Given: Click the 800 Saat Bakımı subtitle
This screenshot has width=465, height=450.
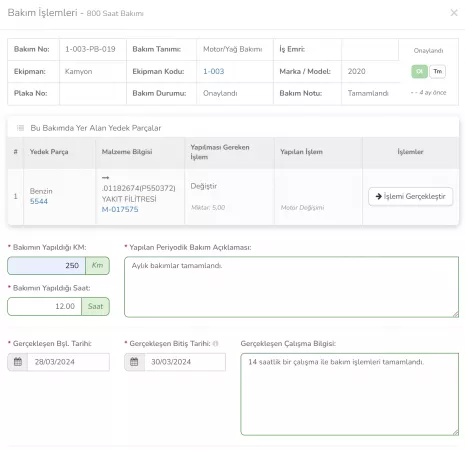Looking at the screenshot, I should point(115,14).
